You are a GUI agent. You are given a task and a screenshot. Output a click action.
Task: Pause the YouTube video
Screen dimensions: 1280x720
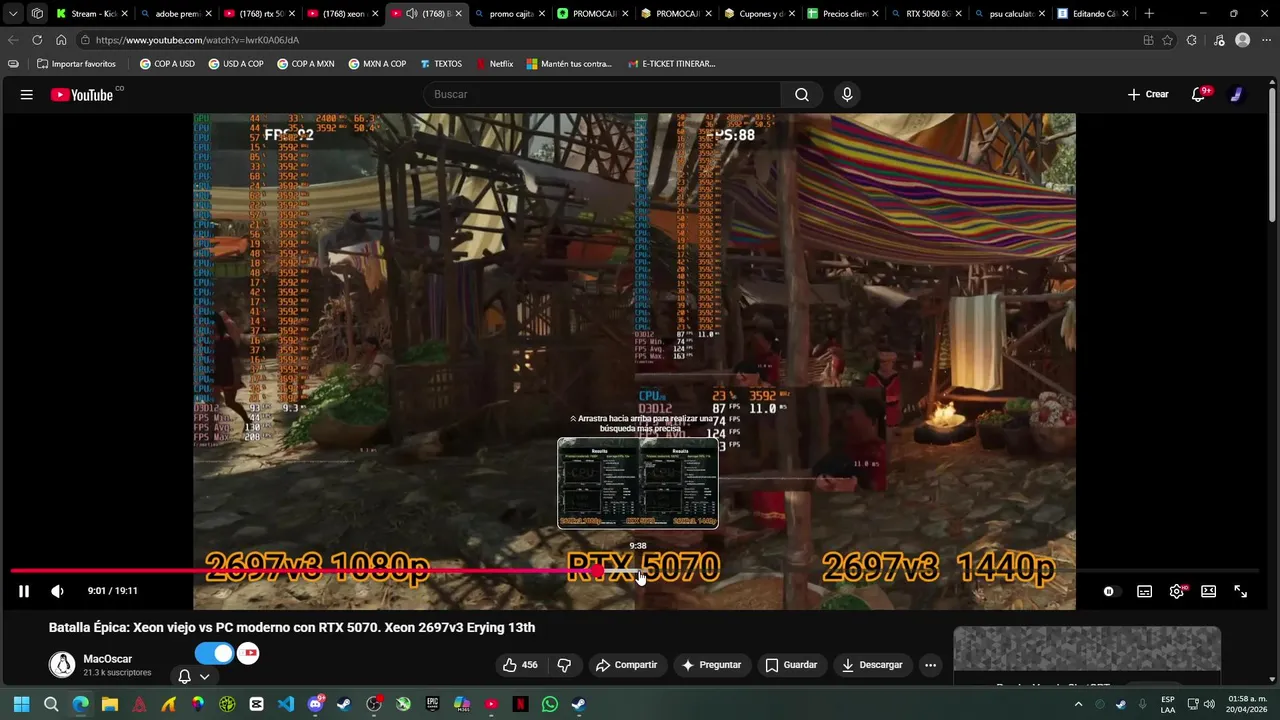[x=24, y=591]
